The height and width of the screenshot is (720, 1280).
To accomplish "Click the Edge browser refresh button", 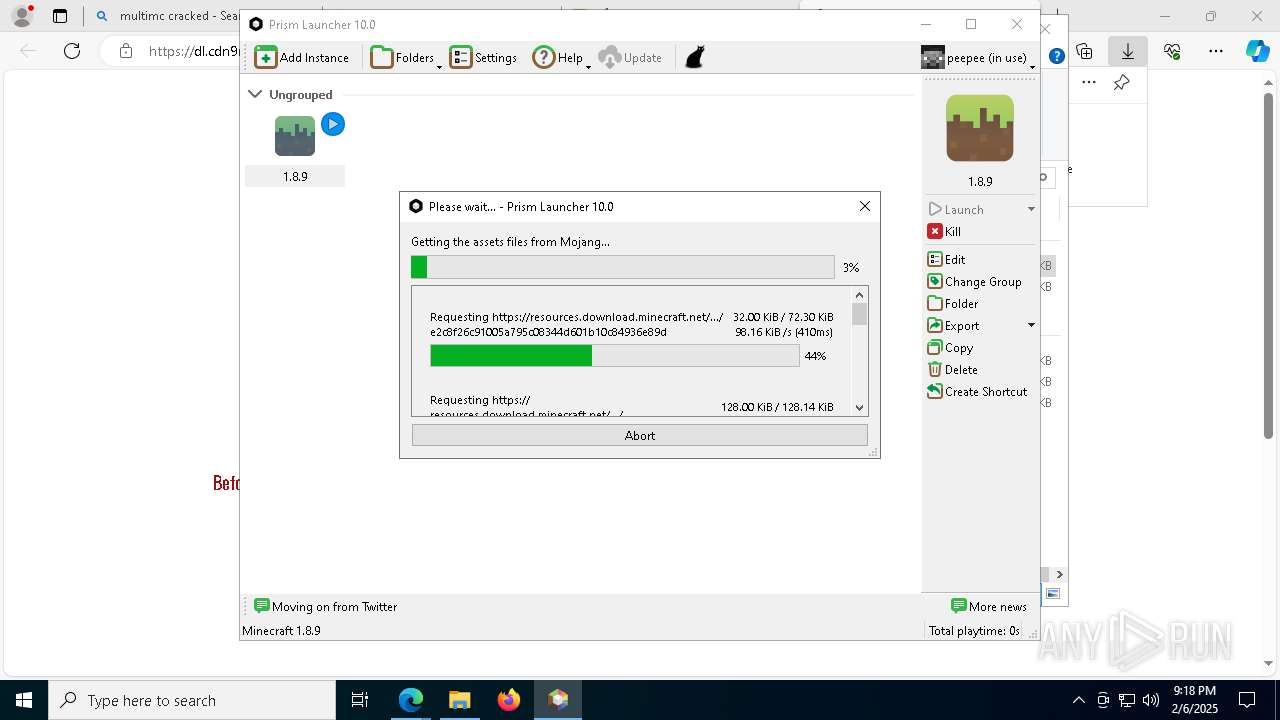I will pyautogui.click(x=72, y=51).
